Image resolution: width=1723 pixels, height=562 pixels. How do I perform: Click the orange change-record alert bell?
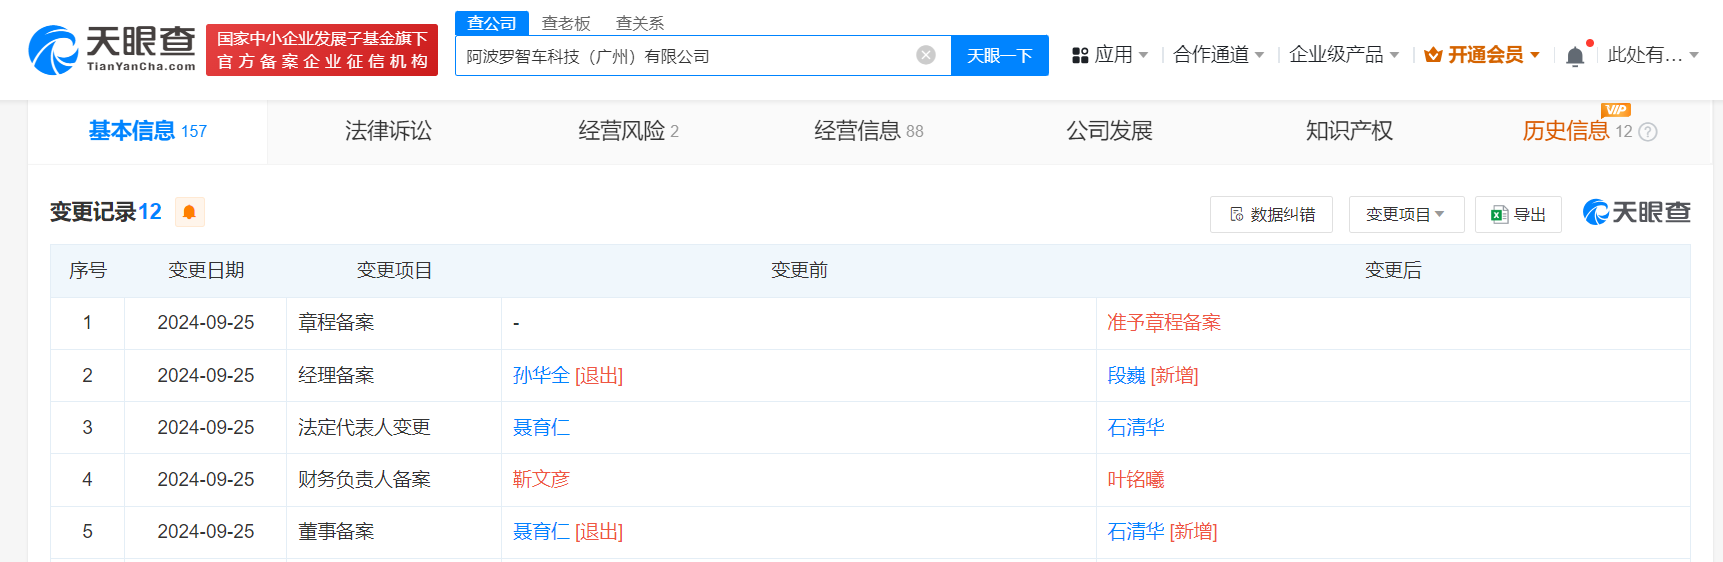189,212
